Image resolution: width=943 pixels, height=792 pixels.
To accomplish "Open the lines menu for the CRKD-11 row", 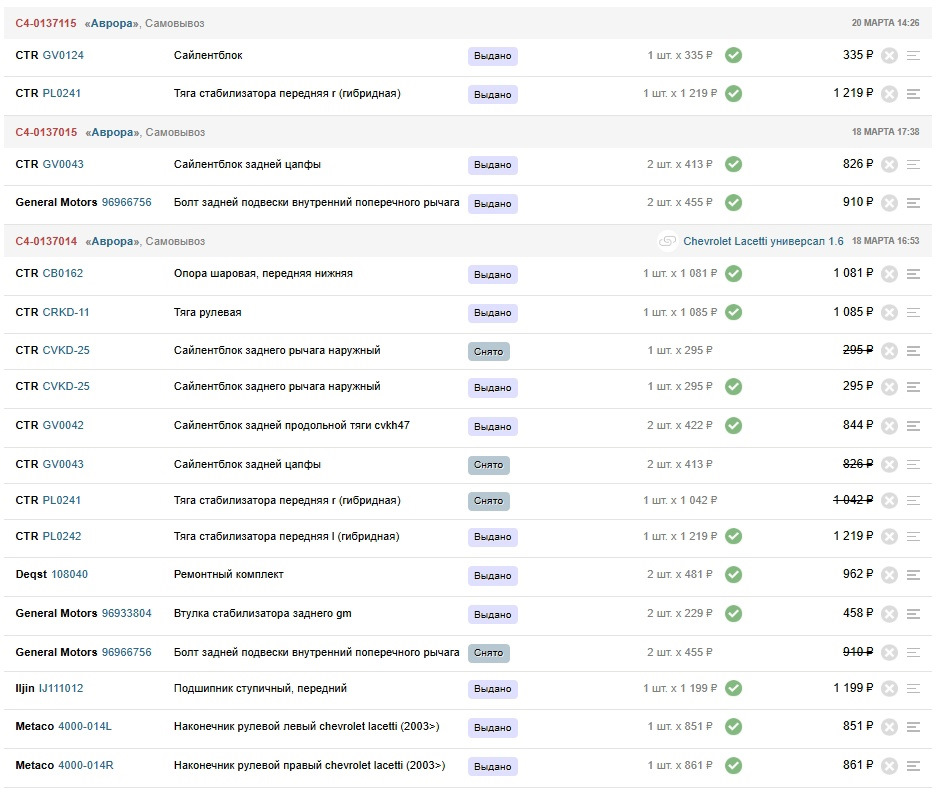I will [913, 312].
